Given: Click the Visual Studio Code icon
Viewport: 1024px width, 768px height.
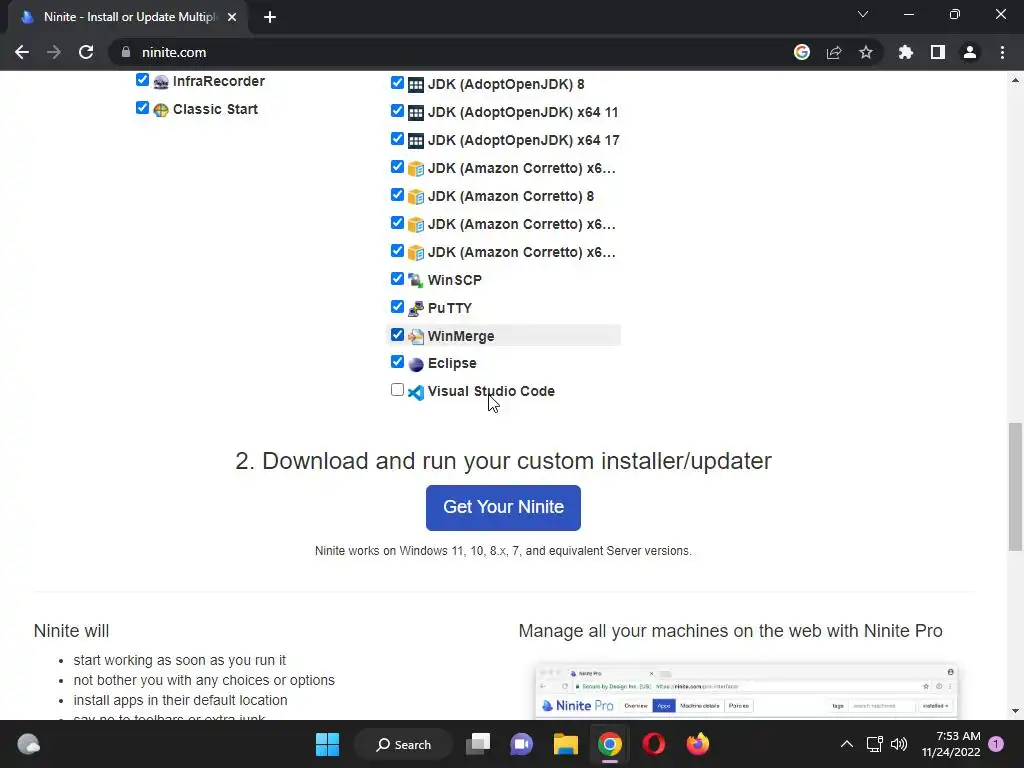Looking at the screenshot, I should click(x=415, y=392).
